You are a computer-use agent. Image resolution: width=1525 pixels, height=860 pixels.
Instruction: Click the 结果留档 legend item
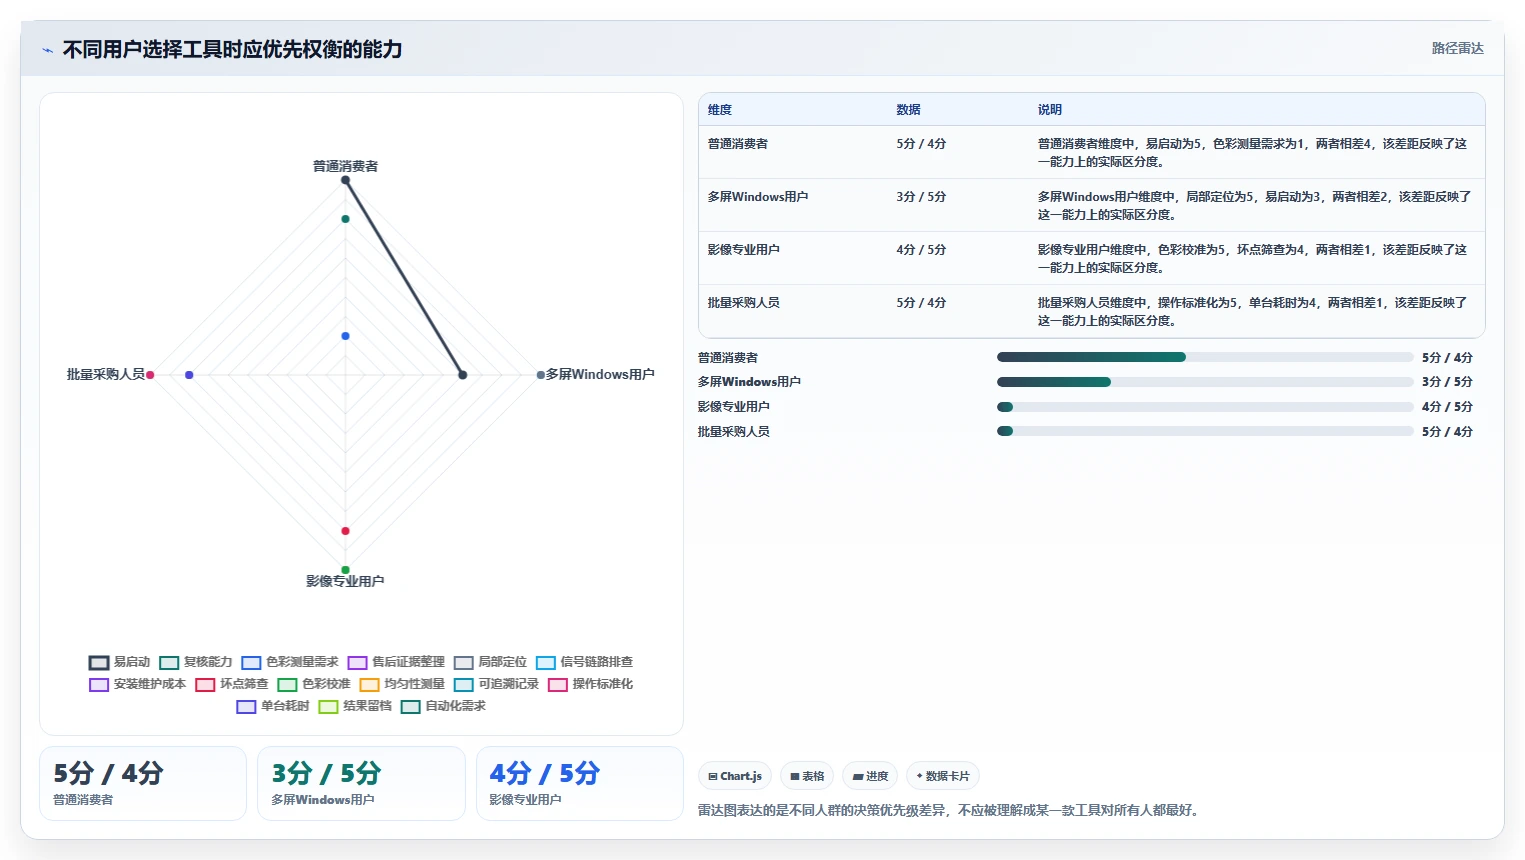(355, 706)
